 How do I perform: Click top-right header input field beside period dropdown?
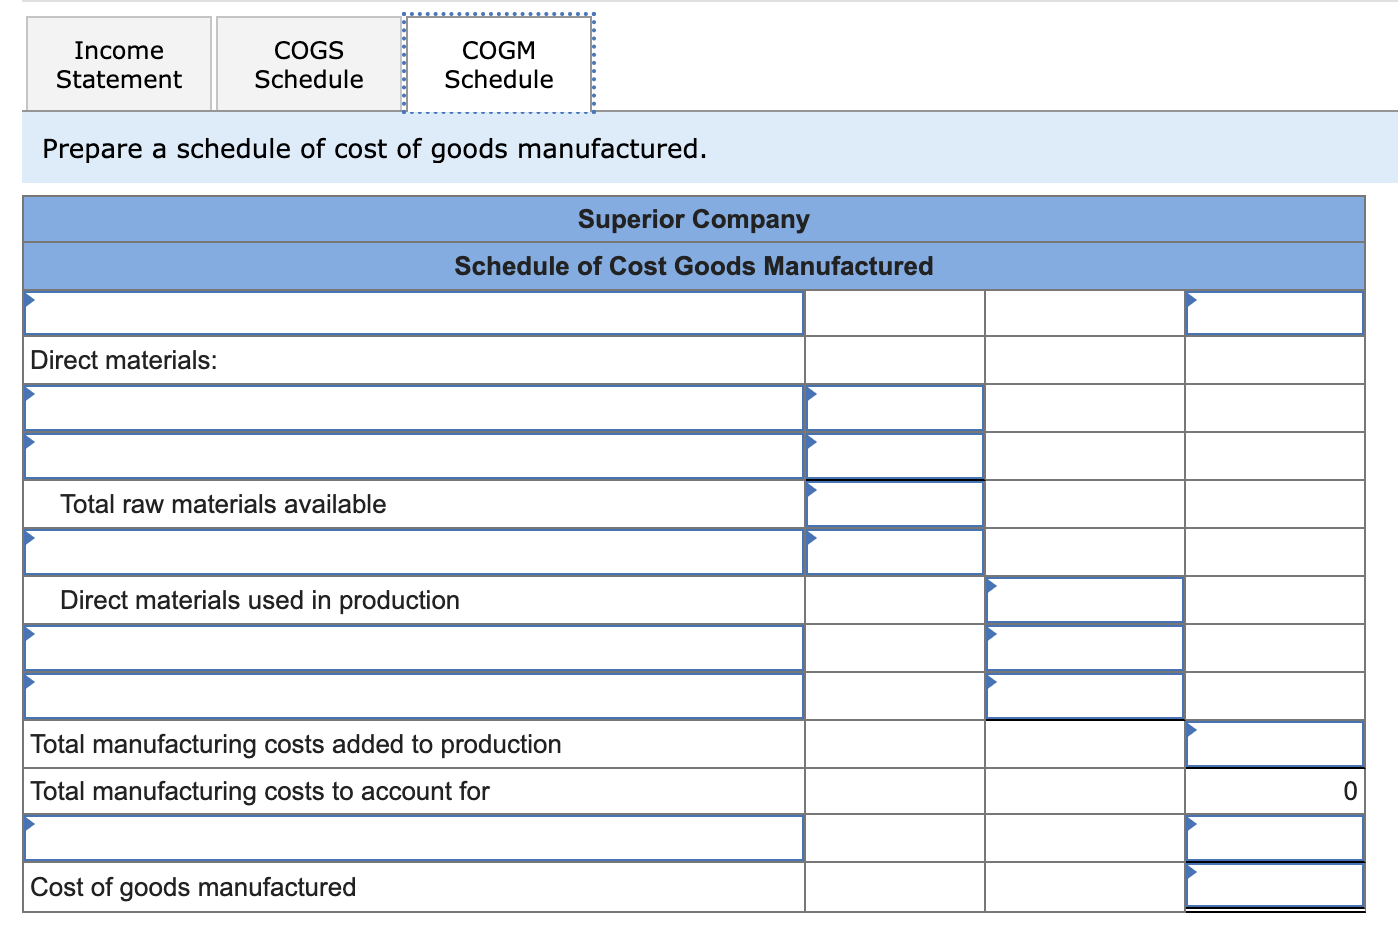pyautogui.click(x=1275, y=313)
